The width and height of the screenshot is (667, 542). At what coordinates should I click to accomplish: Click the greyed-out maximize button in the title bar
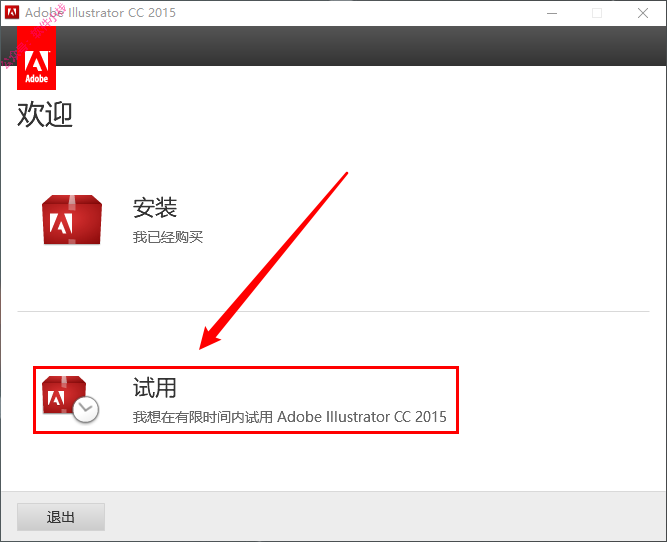(x=597, y=13)
